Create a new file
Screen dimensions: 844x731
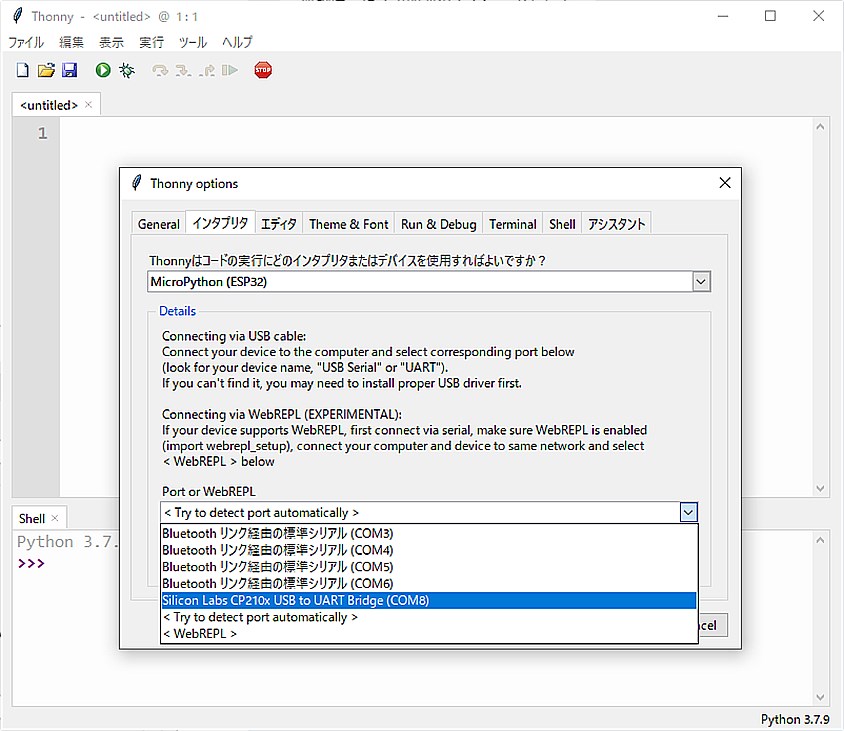point(21,69)
